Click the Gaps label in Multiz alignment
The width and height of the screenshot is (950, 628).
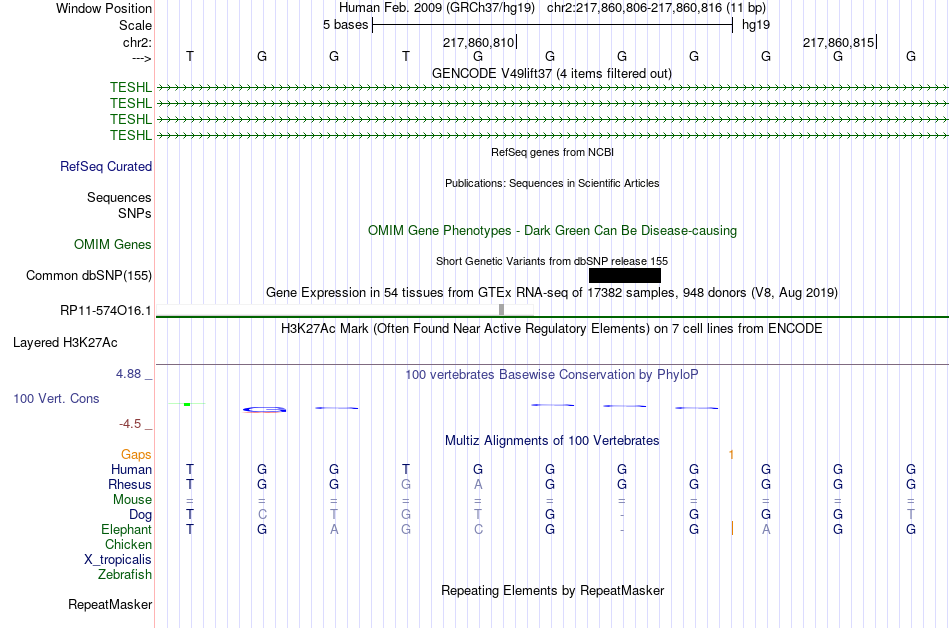(136, 454)
